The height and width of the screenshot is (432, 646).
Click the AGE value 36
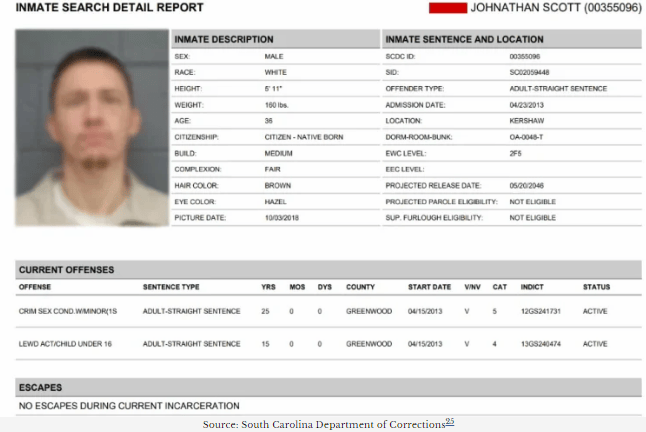[269, 121]
